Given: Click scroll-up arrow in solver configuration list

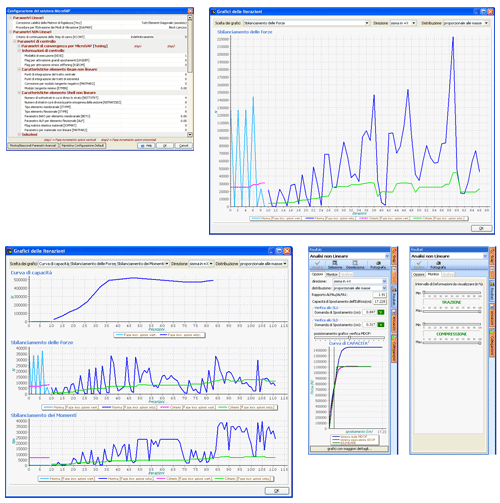Looking at the screenshot, I should [x=190, y=17].
